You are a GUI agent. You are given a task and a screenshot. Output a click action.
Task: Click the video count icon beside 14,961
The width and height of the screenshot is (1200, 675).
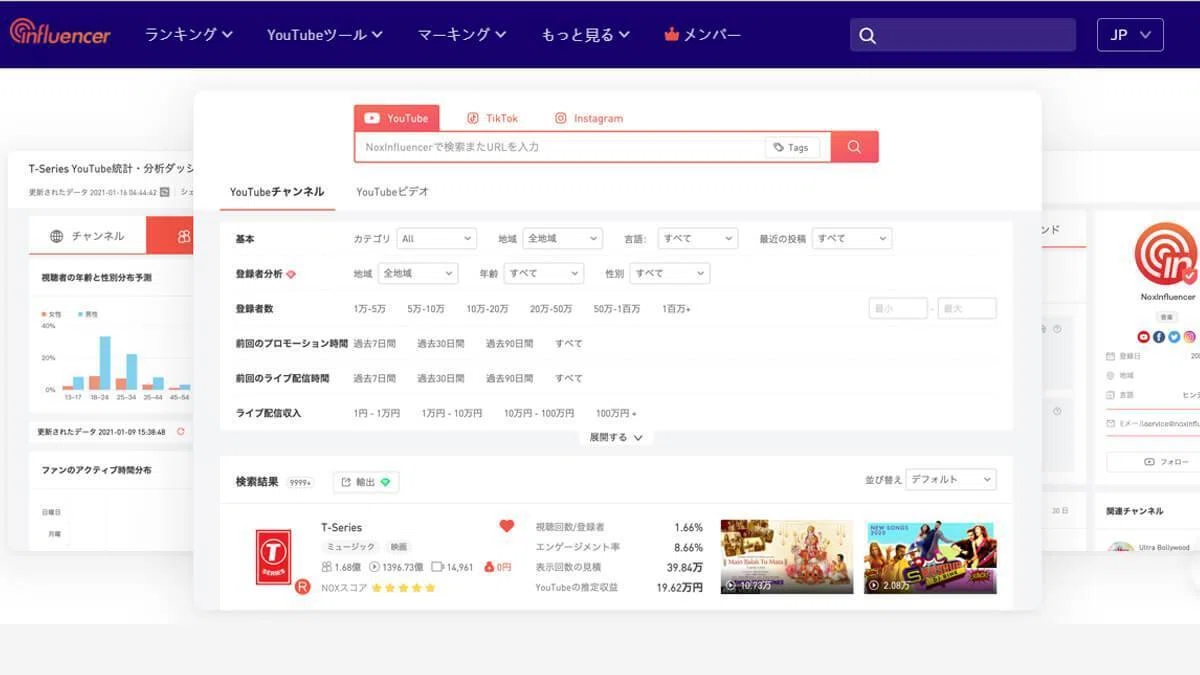point(437,567)
